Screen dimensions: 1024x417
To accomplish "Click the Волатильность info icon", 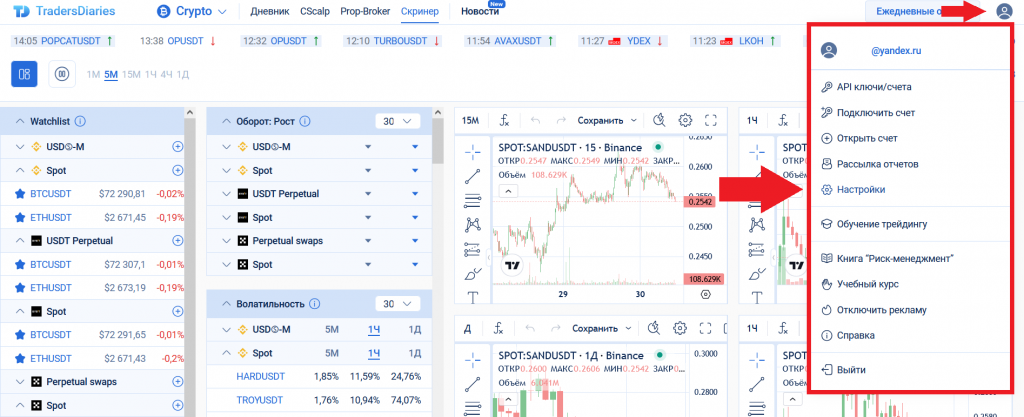I will pyautogui.click(x=315, y=304).
